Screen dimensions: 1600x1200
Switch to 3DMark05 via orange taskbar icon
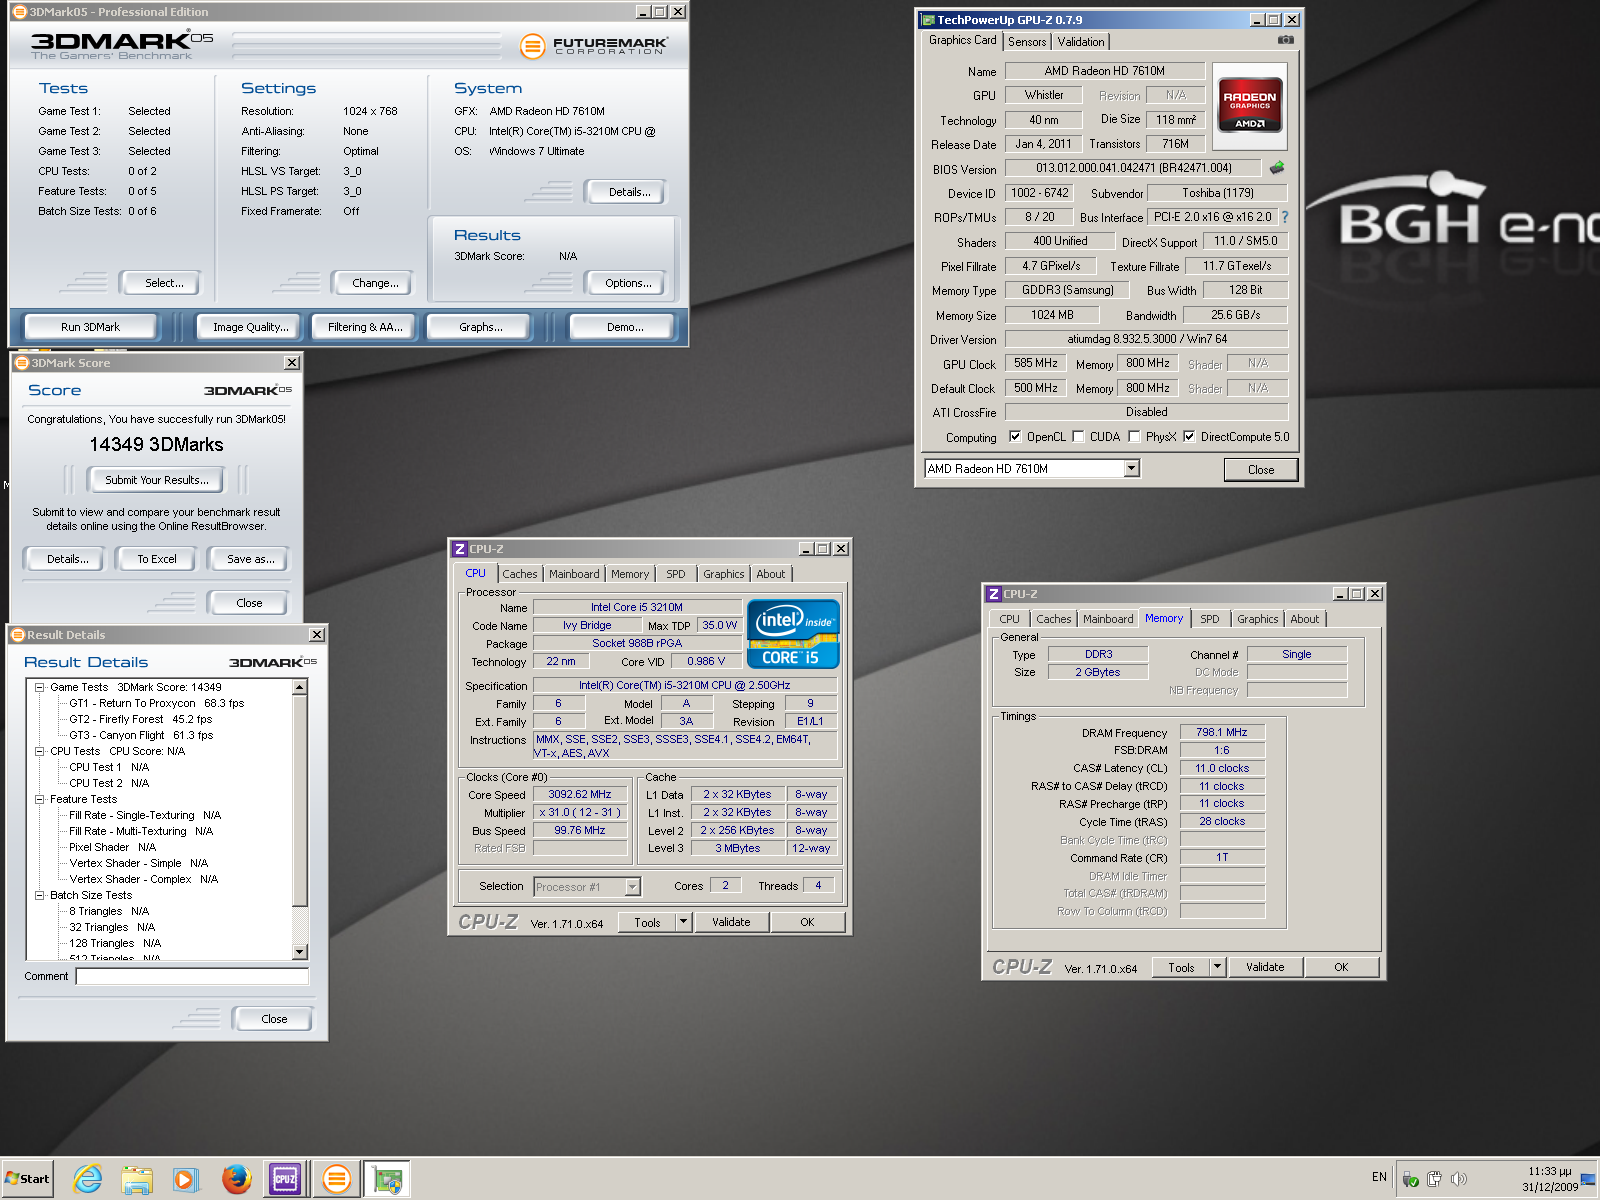click(x=337, y=1179)
